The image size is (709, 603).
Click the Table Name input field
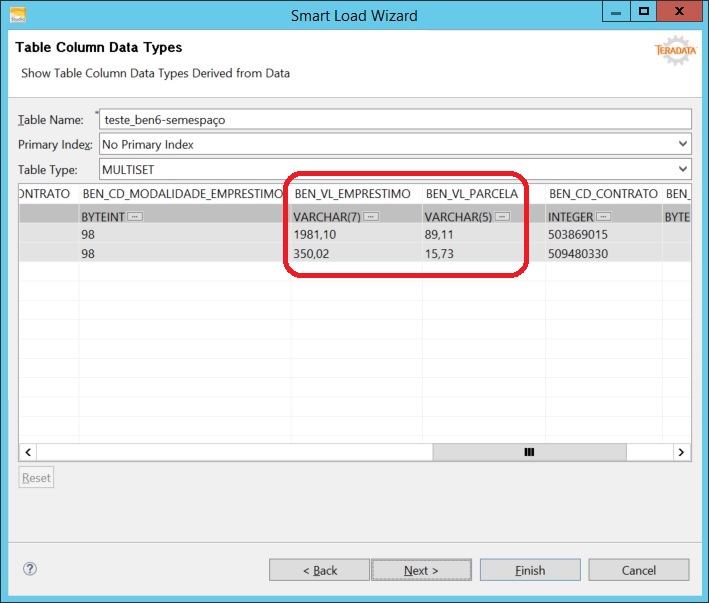coord(394,119)
